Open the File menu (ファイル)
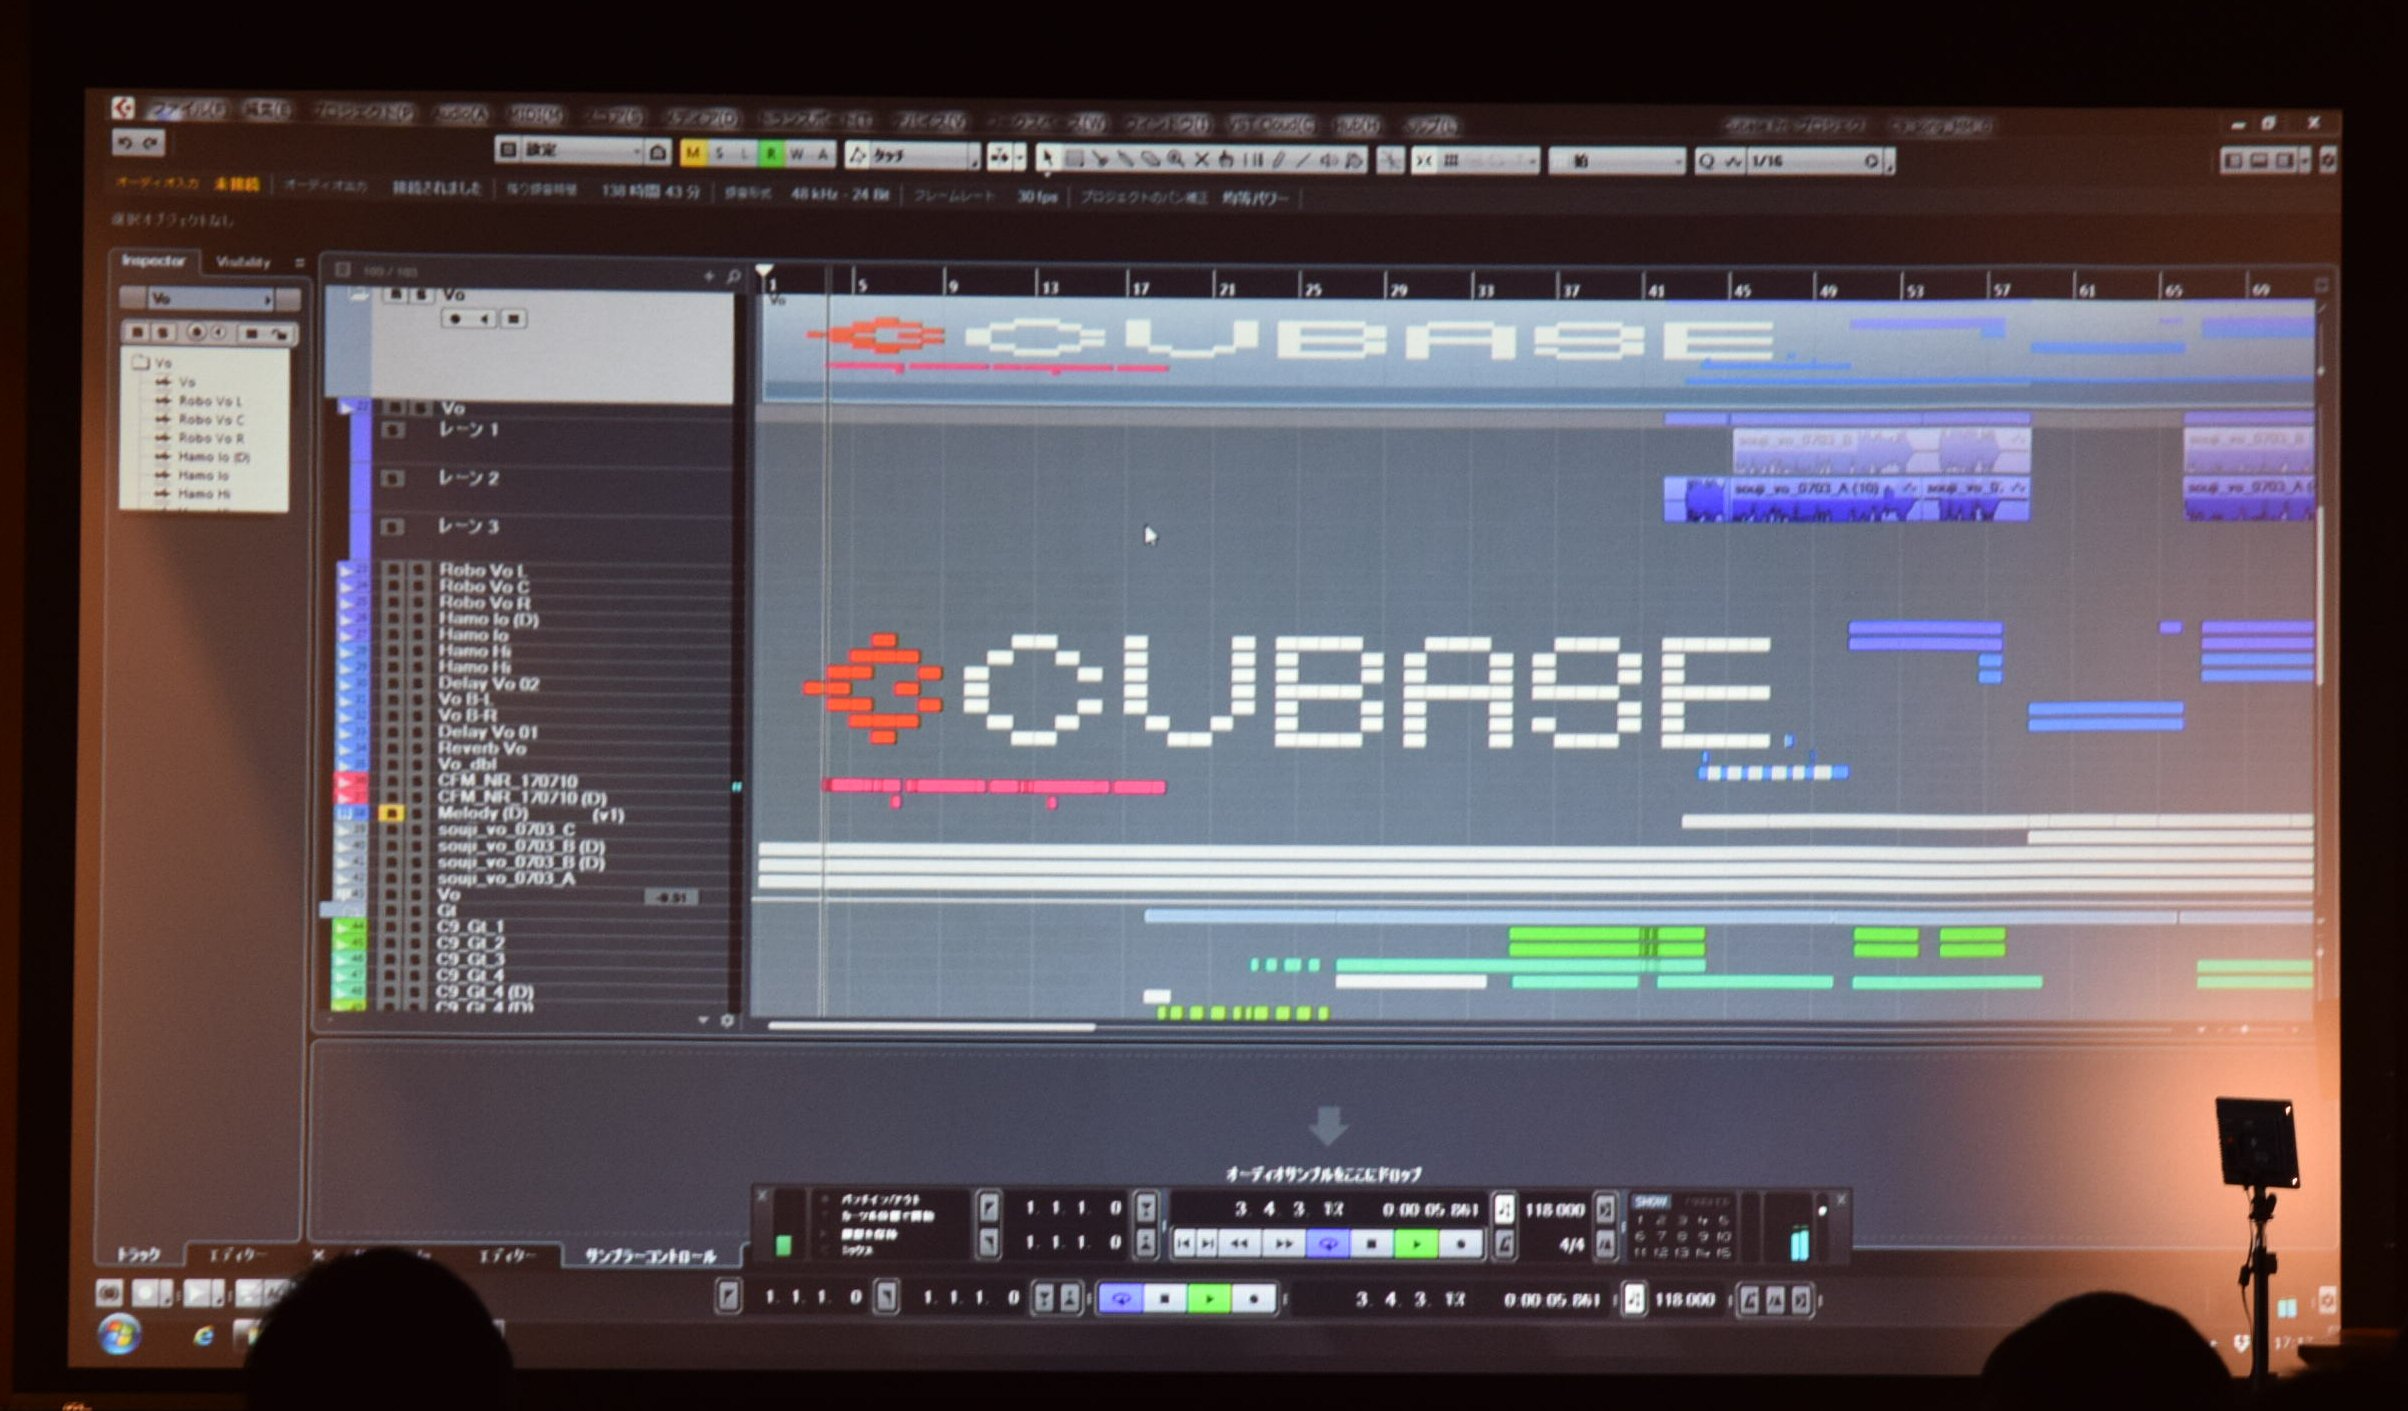The image size is (2408, 1411). click(187, 110)
